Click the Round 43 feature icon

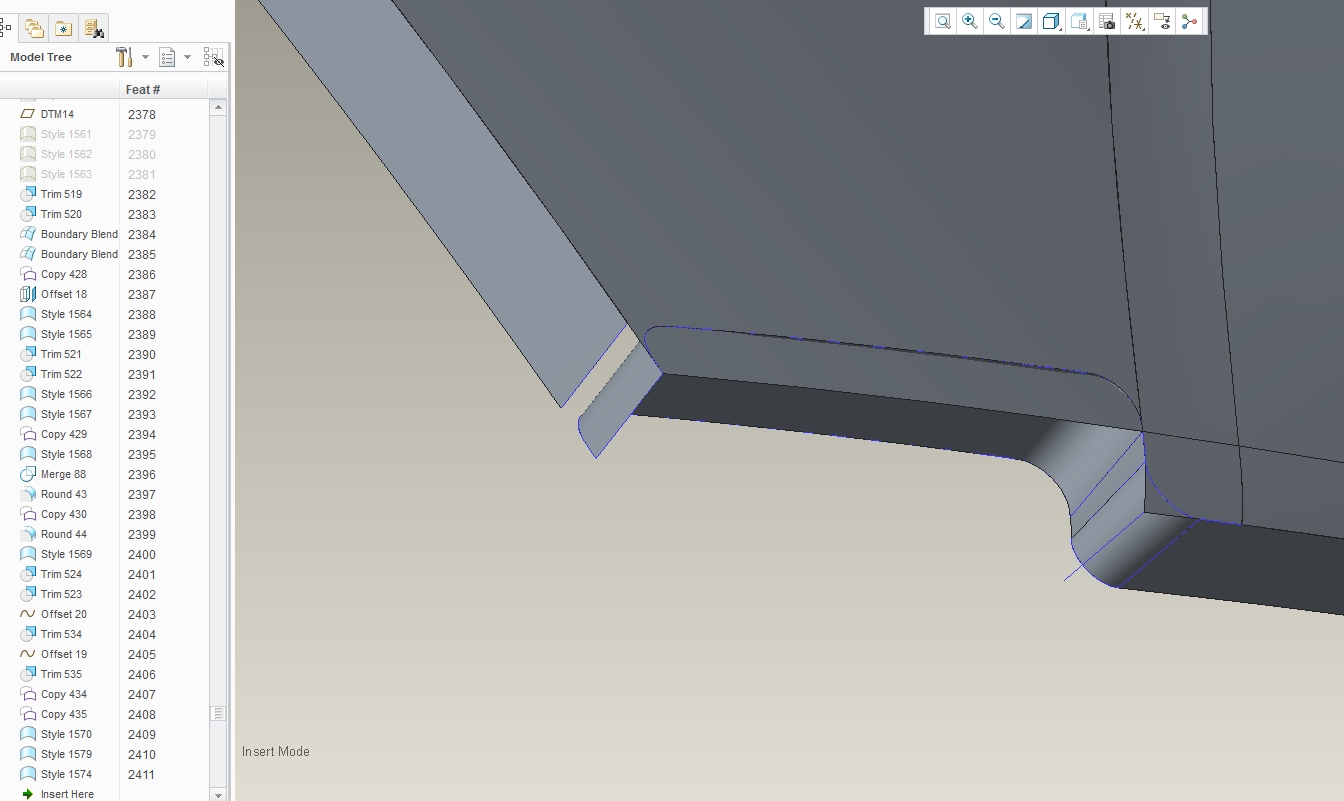tap(28, 494)
